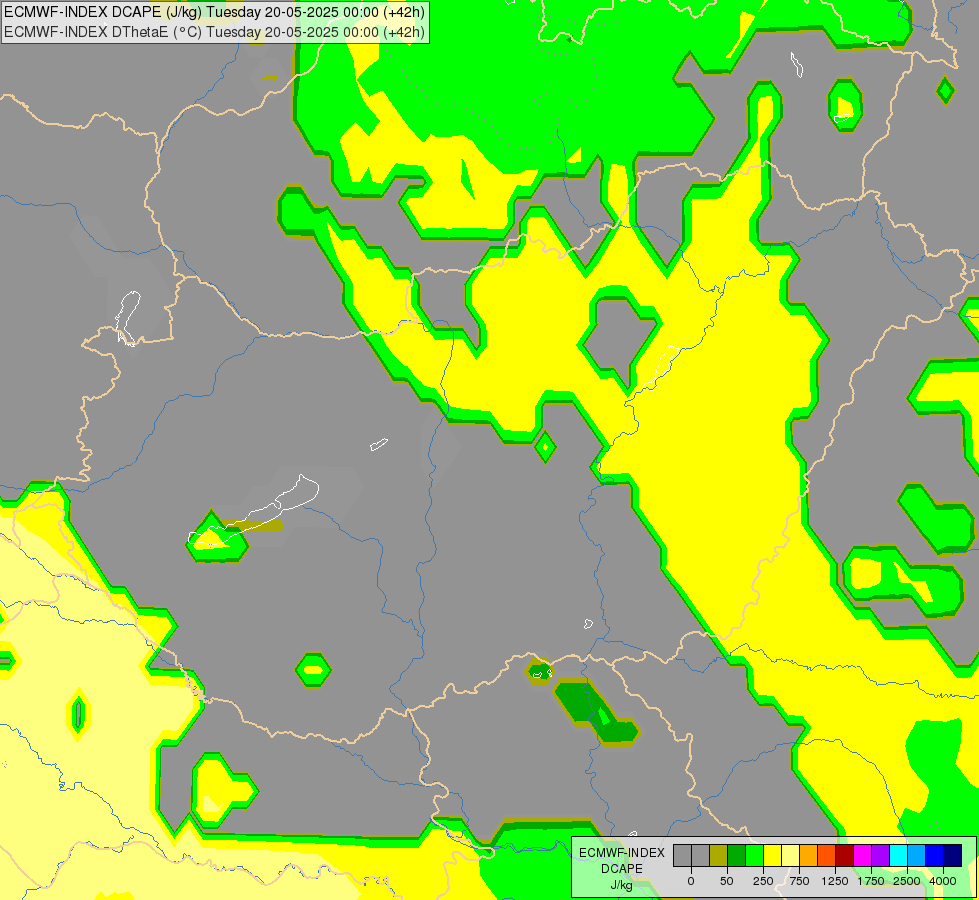The width and height of the screenshot is (979, 900).
Task: Select the magenta legend color swatch
Action: (x=863, y=855)
